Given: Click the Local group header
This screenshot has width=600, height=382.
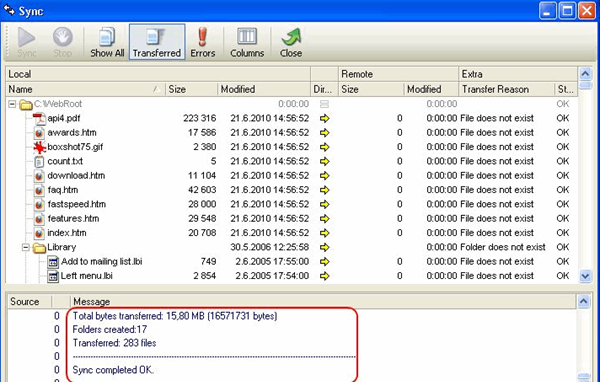Looking at the screenshot, I should click(x=158, y=74).
